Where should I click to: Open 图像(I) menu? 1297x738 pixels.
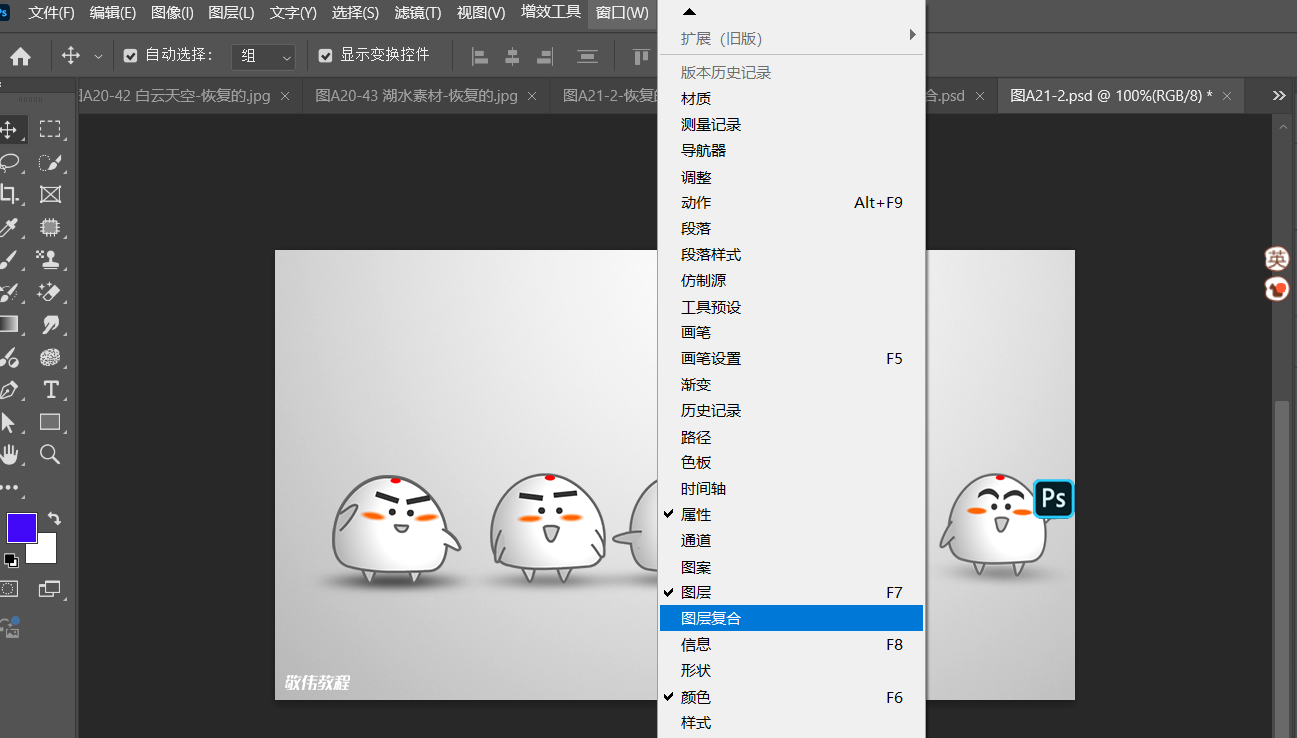(172, 13)
